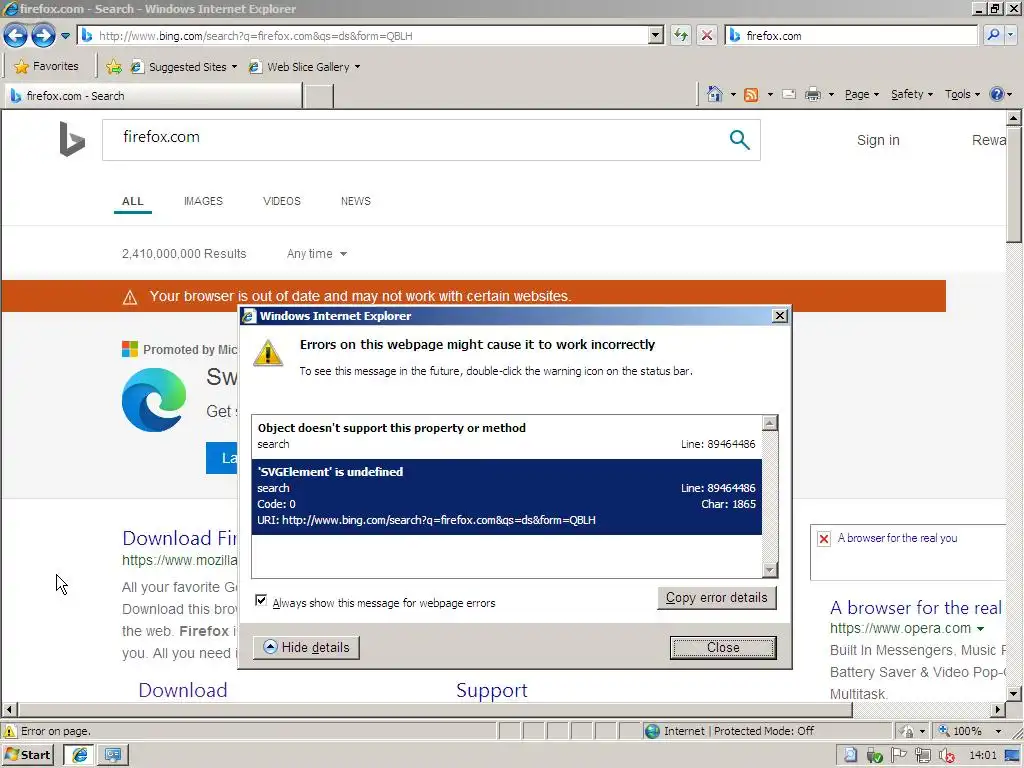The image size is (1024, 768).
Task: Click the Bing search input field
Action: [411, 140]
